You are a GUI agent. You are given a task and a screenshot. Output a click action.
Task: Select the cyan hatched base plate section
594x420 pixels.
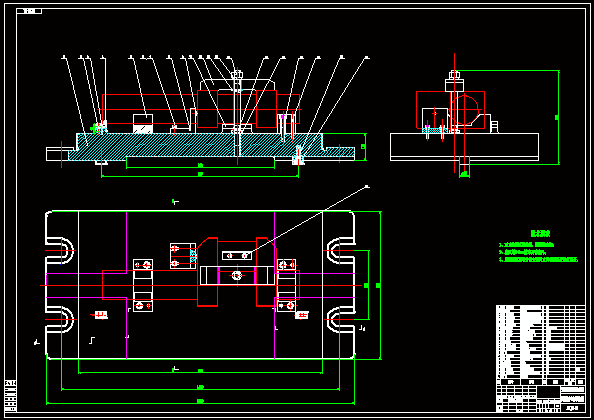tap(211, 147)
